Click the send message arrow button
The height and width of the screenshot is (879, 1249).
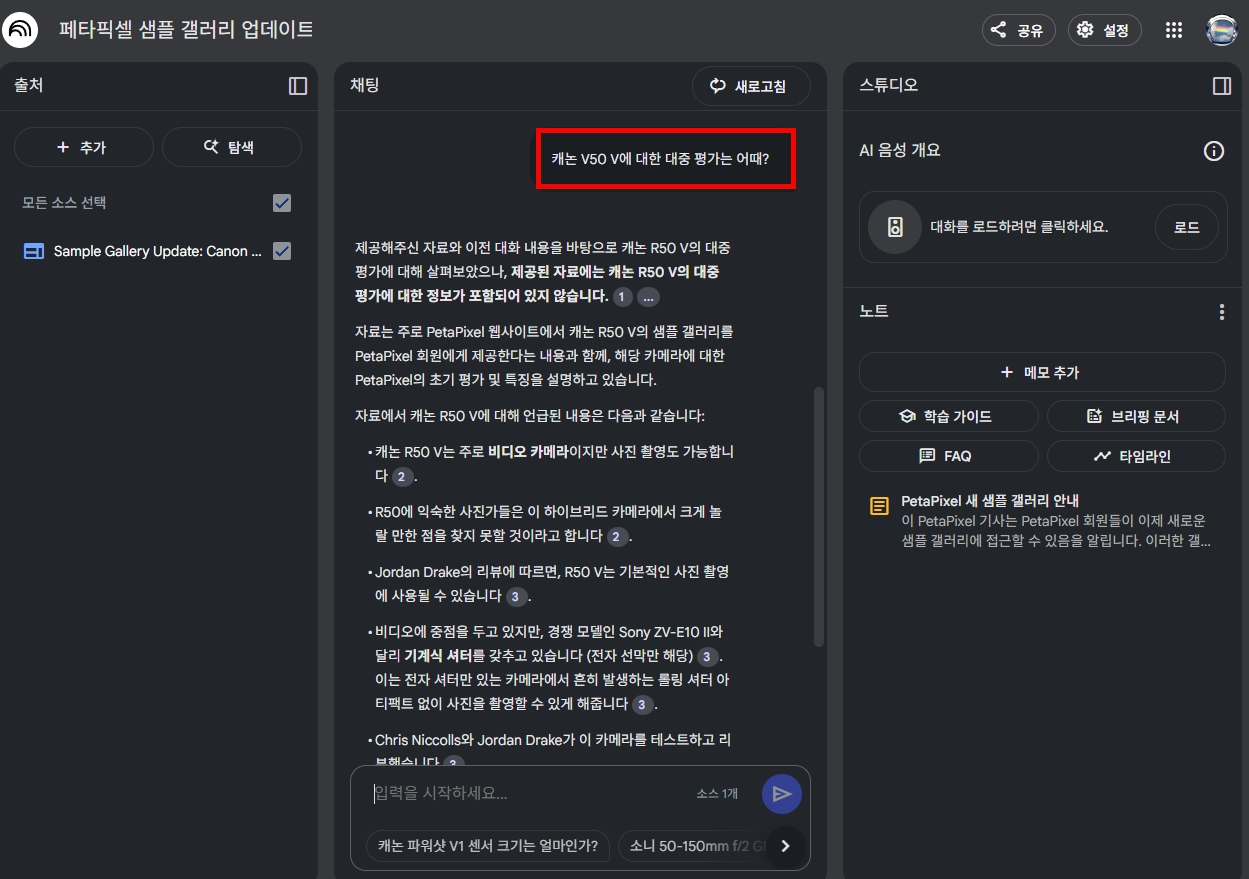tap(782, 794)
